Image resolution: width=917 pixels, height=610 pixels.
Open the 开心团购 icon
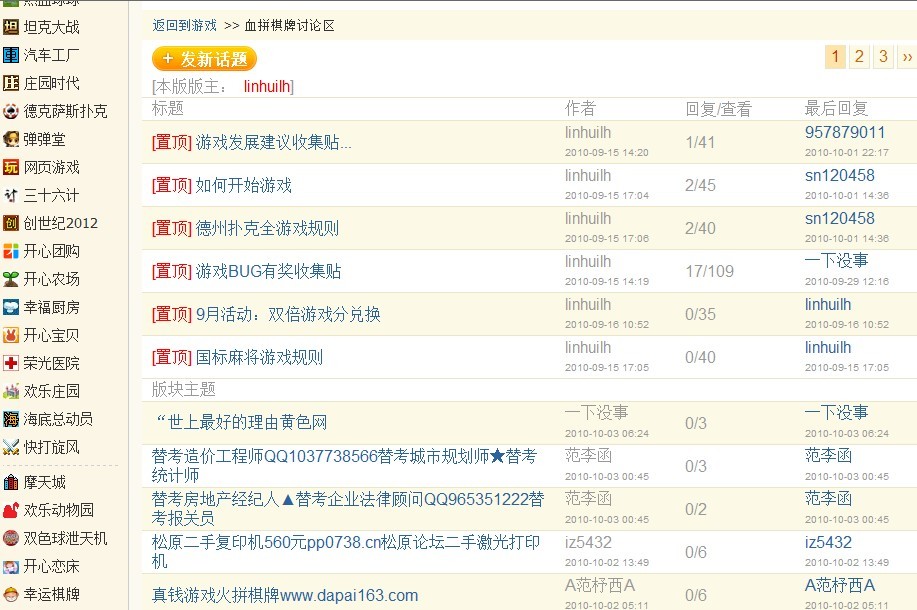coord(11,251)
